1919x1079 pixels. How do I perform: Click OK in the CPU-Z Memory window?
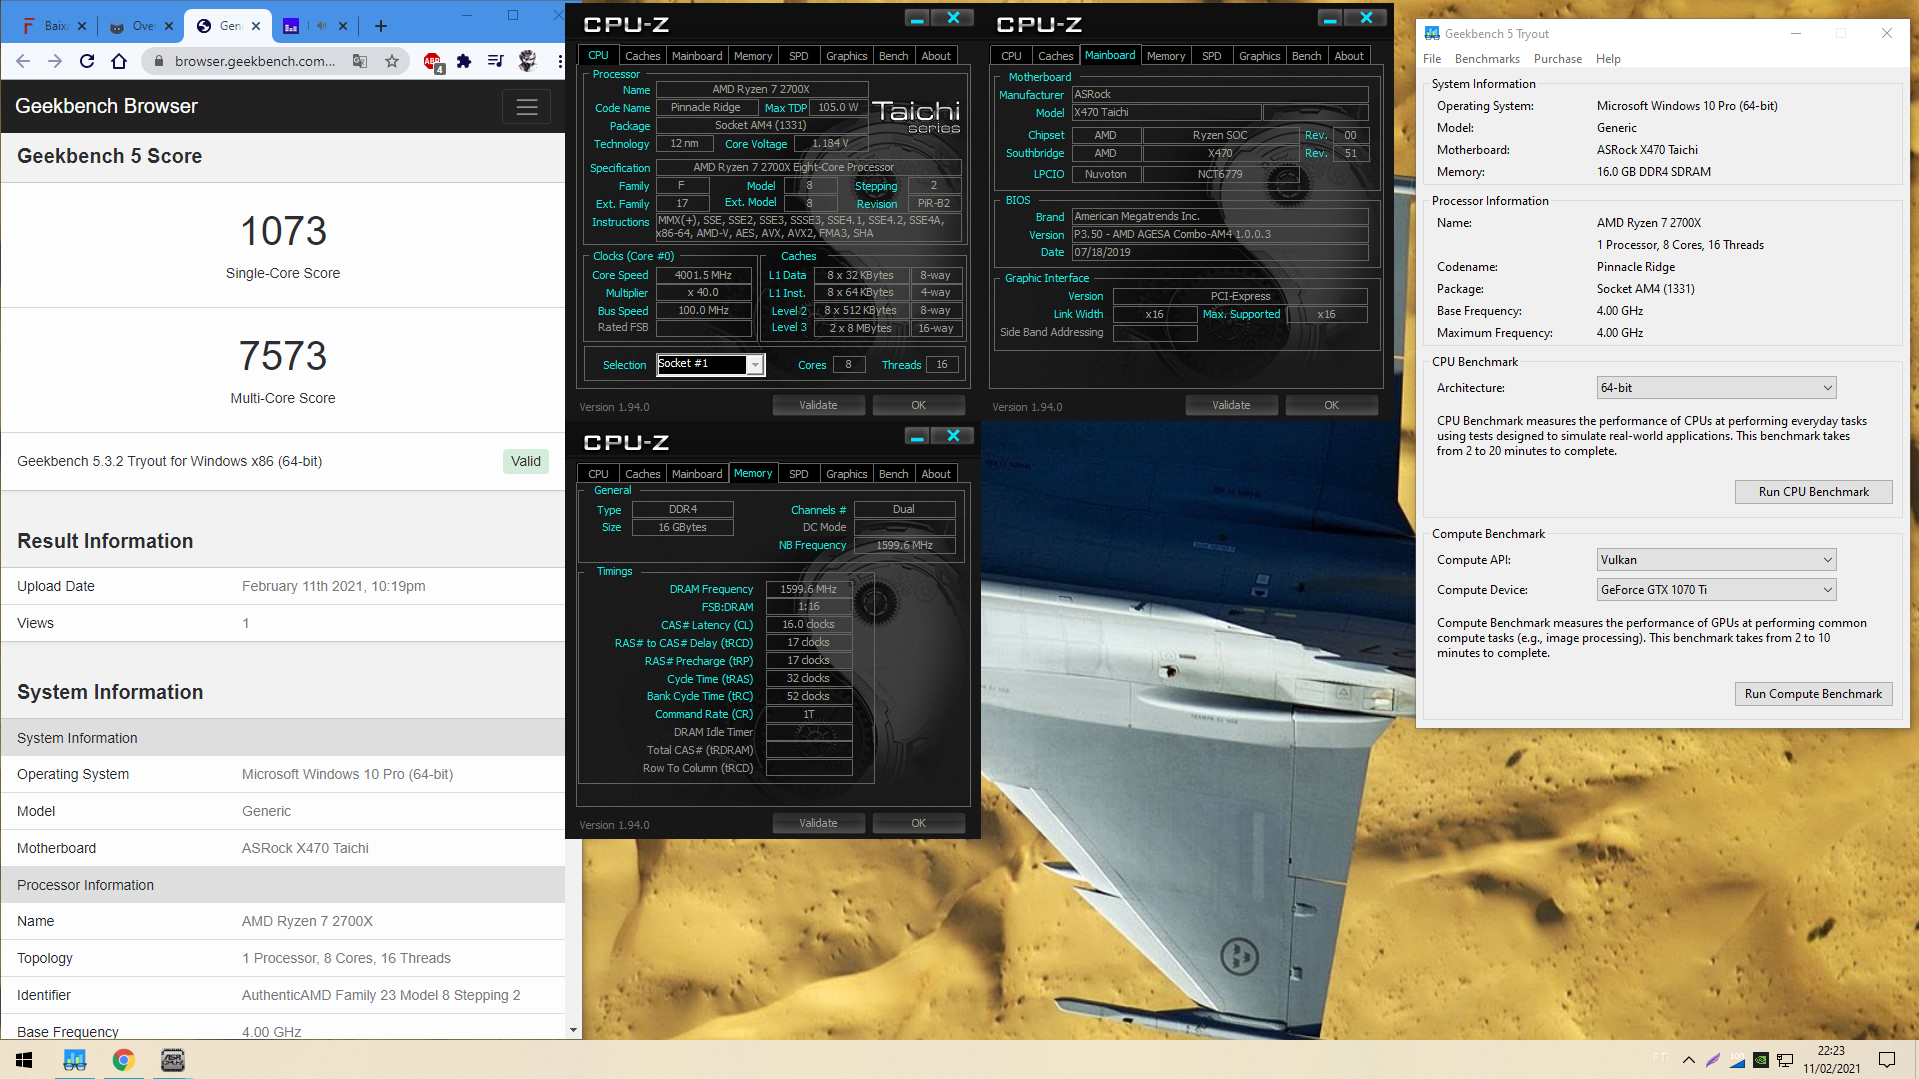(x=918, y=823)
